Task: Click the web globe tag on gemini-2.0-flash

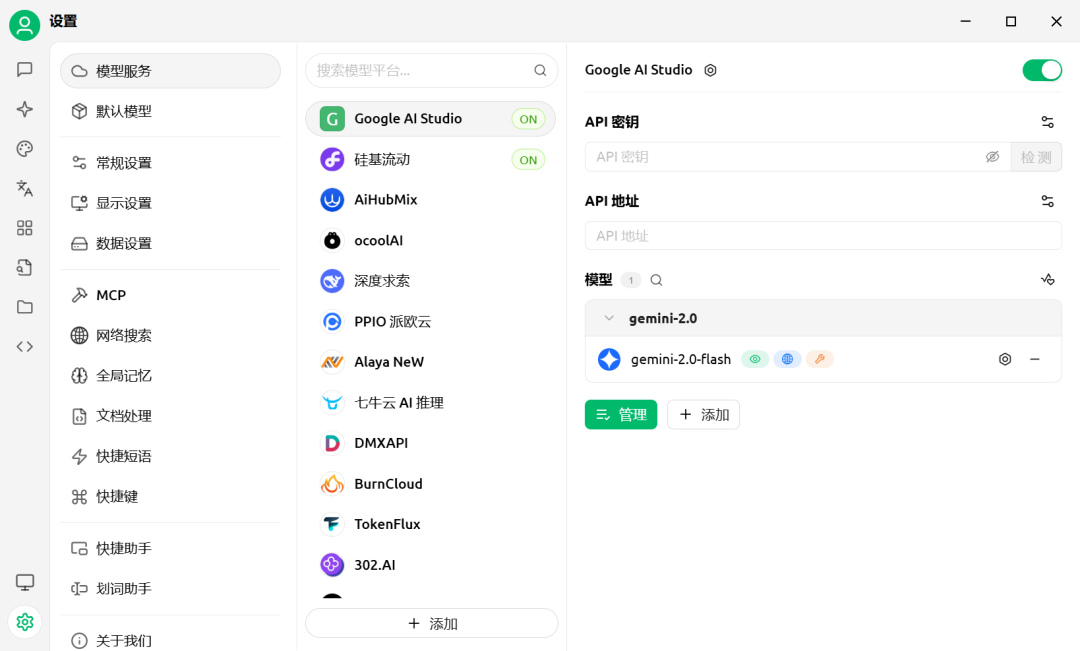Action: [x=787, y=359]
